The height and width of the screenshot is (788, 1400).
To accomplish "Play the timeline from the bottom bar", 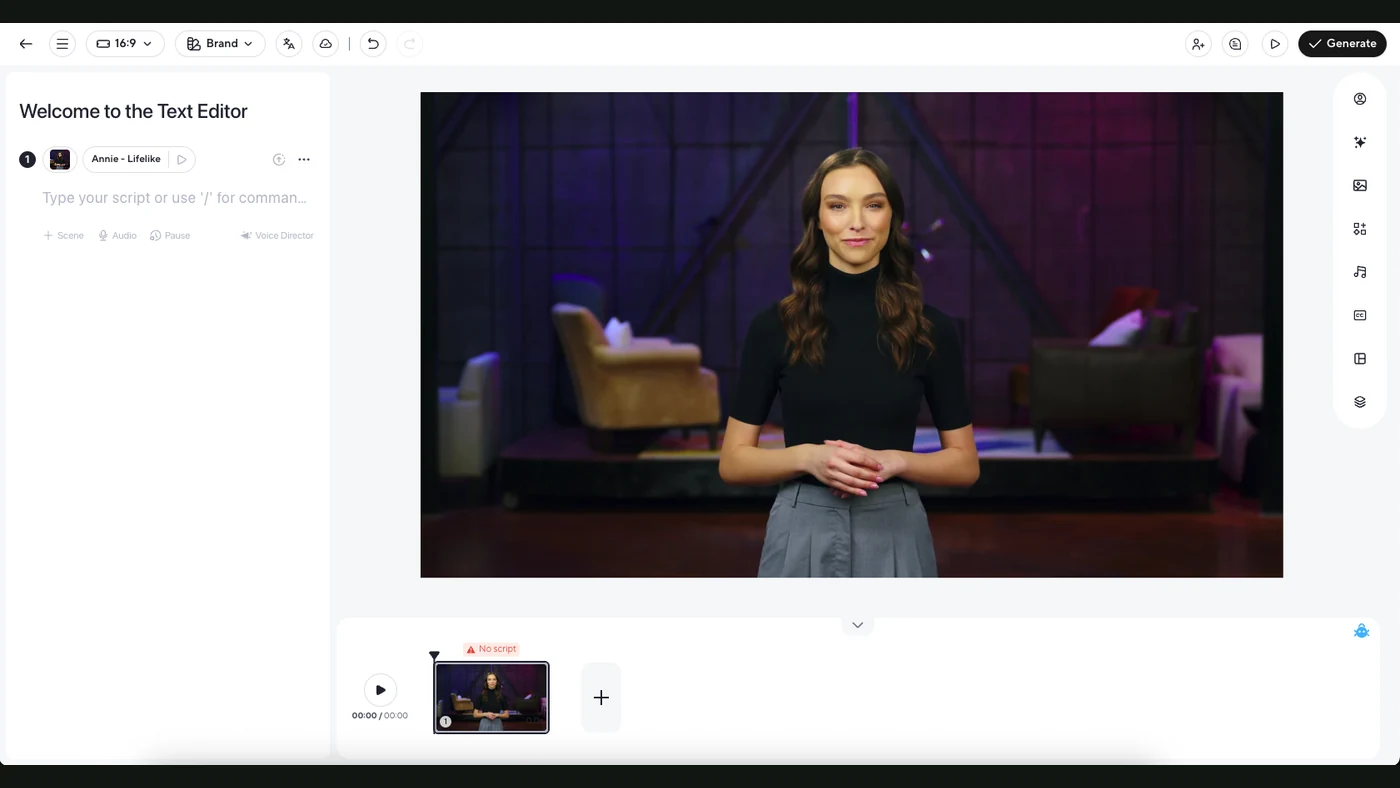I will (x=380, y=690).
